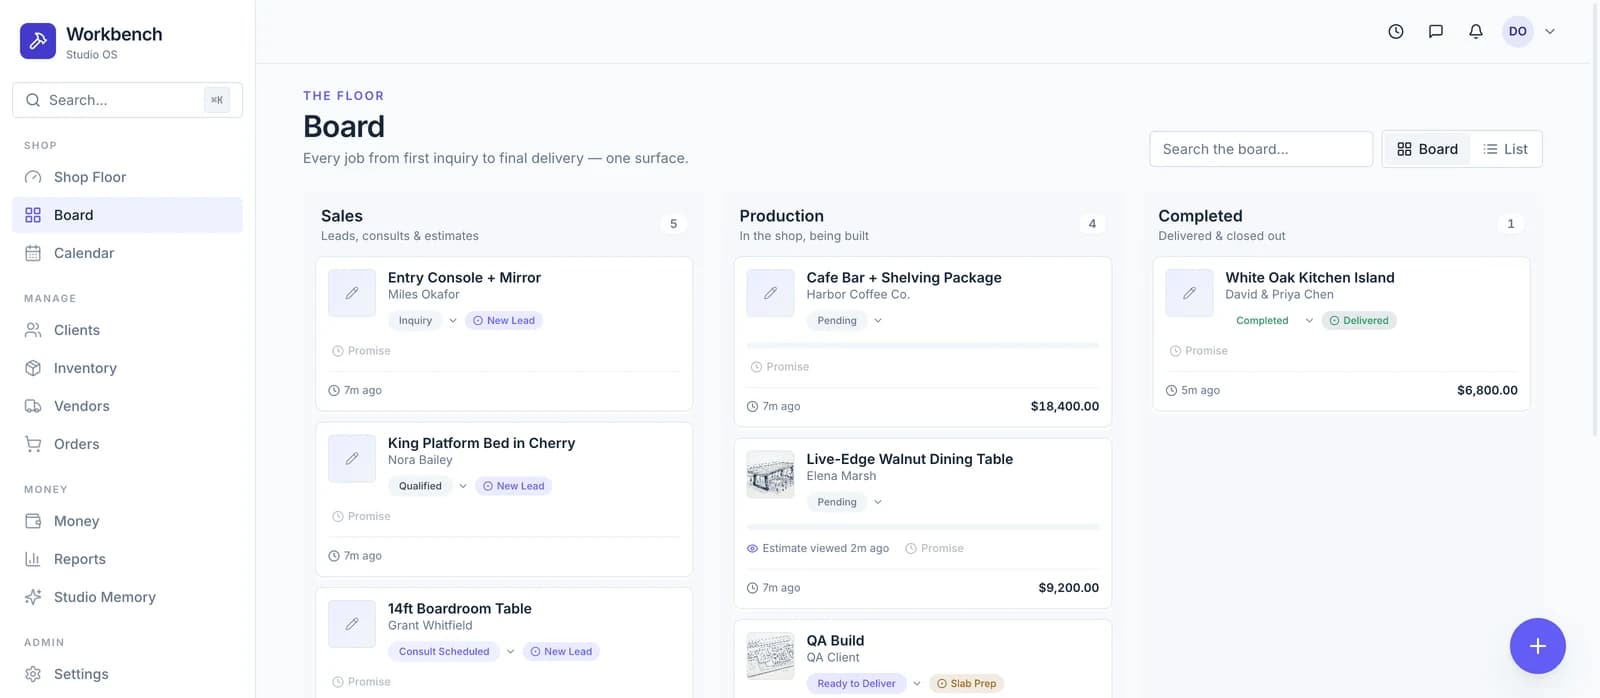Select Board in the sidebar
This screenshot has height=698, width=1600.
click(127, 215)
